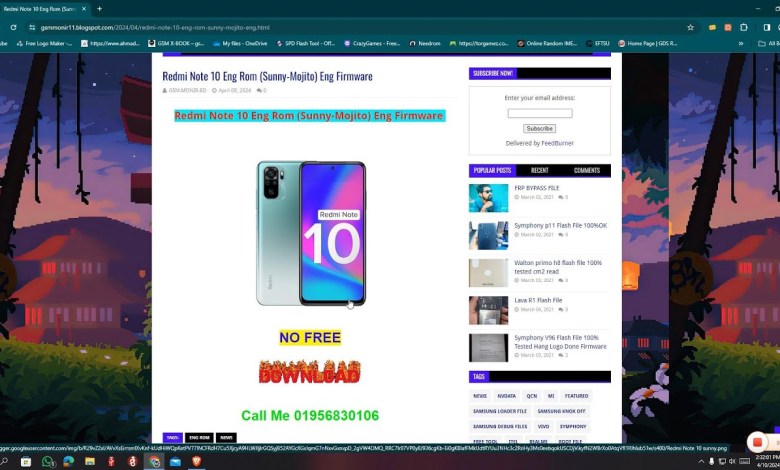Open the FRP BYPASS FILE post

click(537, 188)
